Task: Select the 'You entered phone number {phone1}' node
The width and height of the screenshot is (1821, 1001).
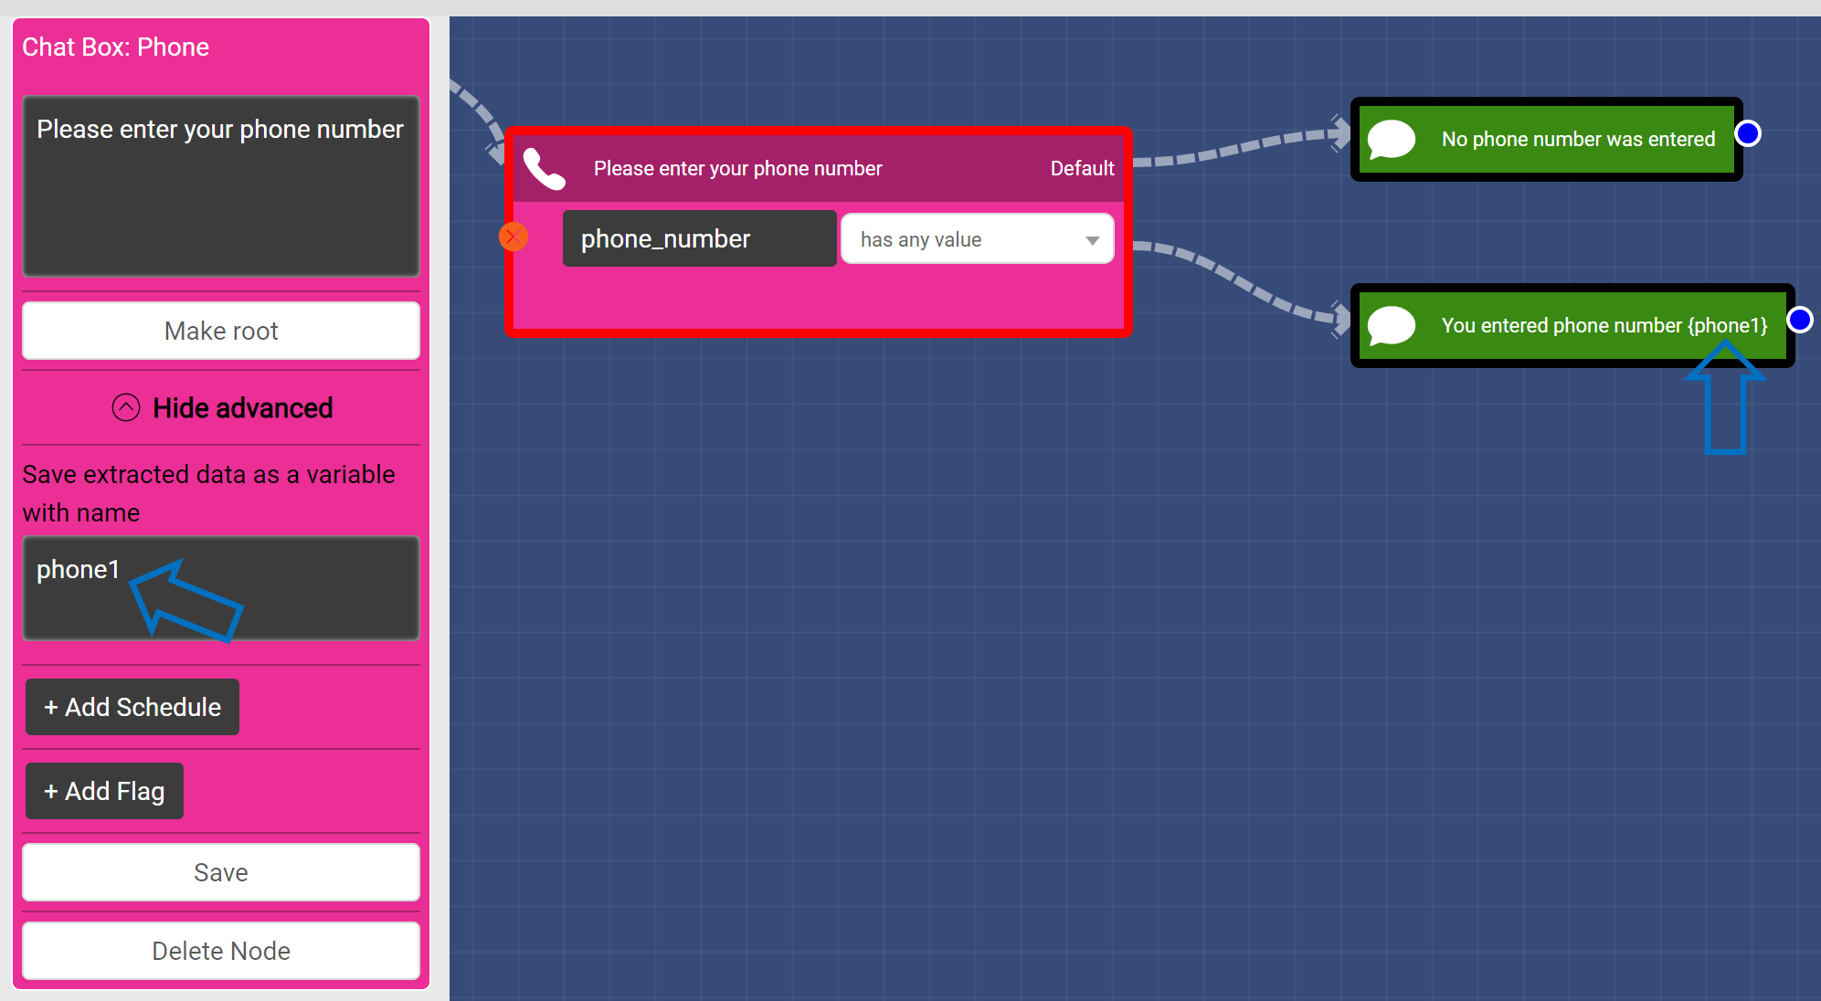Action: pyautogui.click(x=1572, y=326)
